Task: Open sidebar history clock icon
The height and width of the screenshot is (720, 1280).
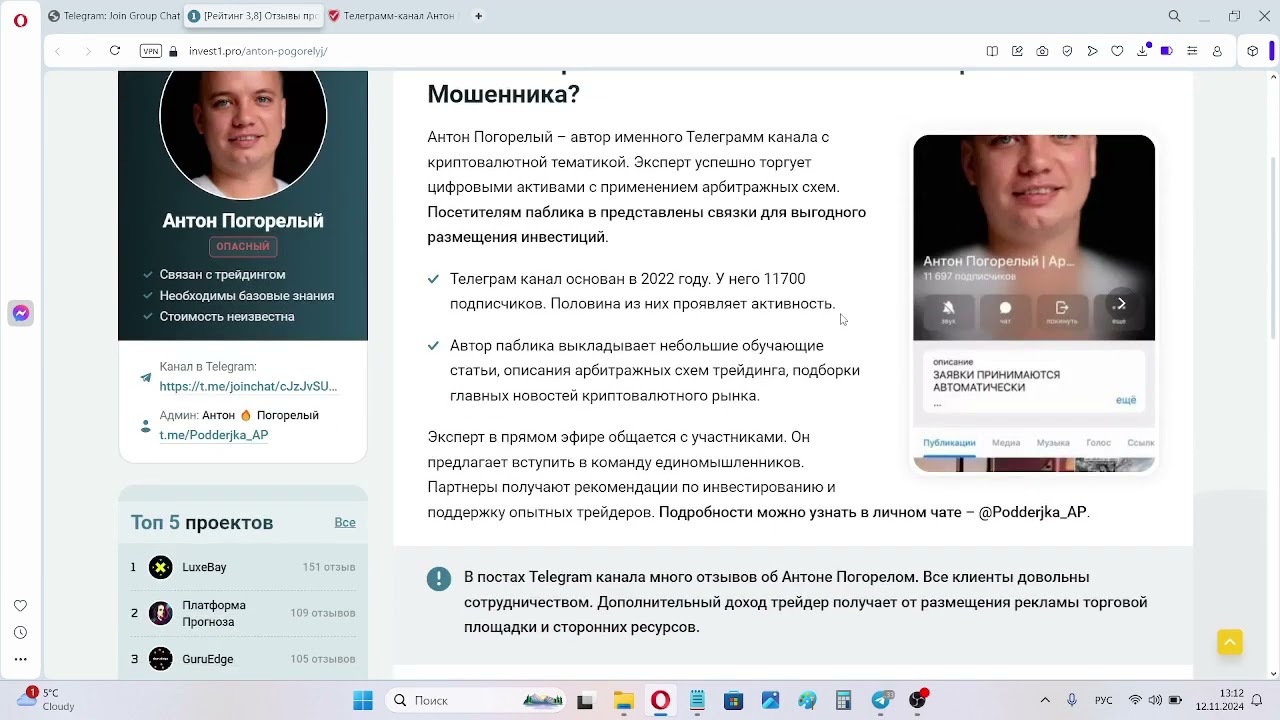Action: 20,633
